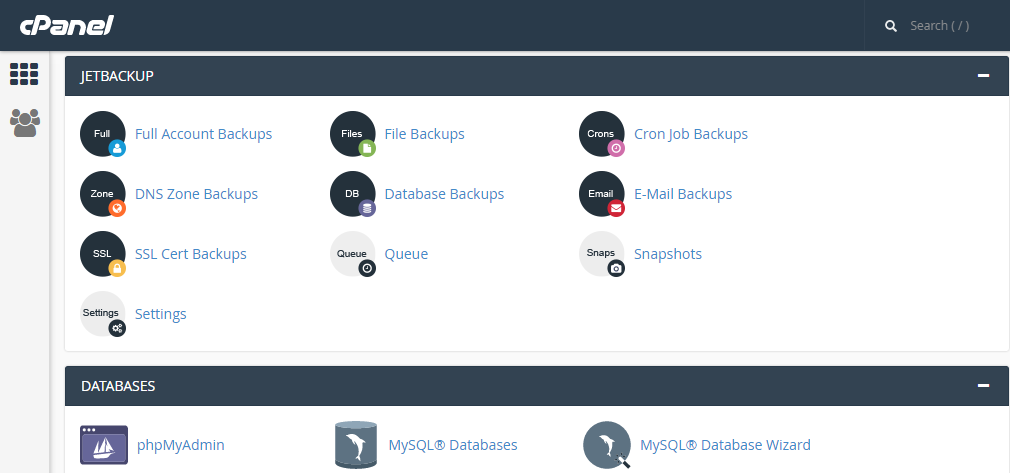Viewport: 1010px width, 473px height.
Task: Click the Queue icon
Action: (353, 254)
